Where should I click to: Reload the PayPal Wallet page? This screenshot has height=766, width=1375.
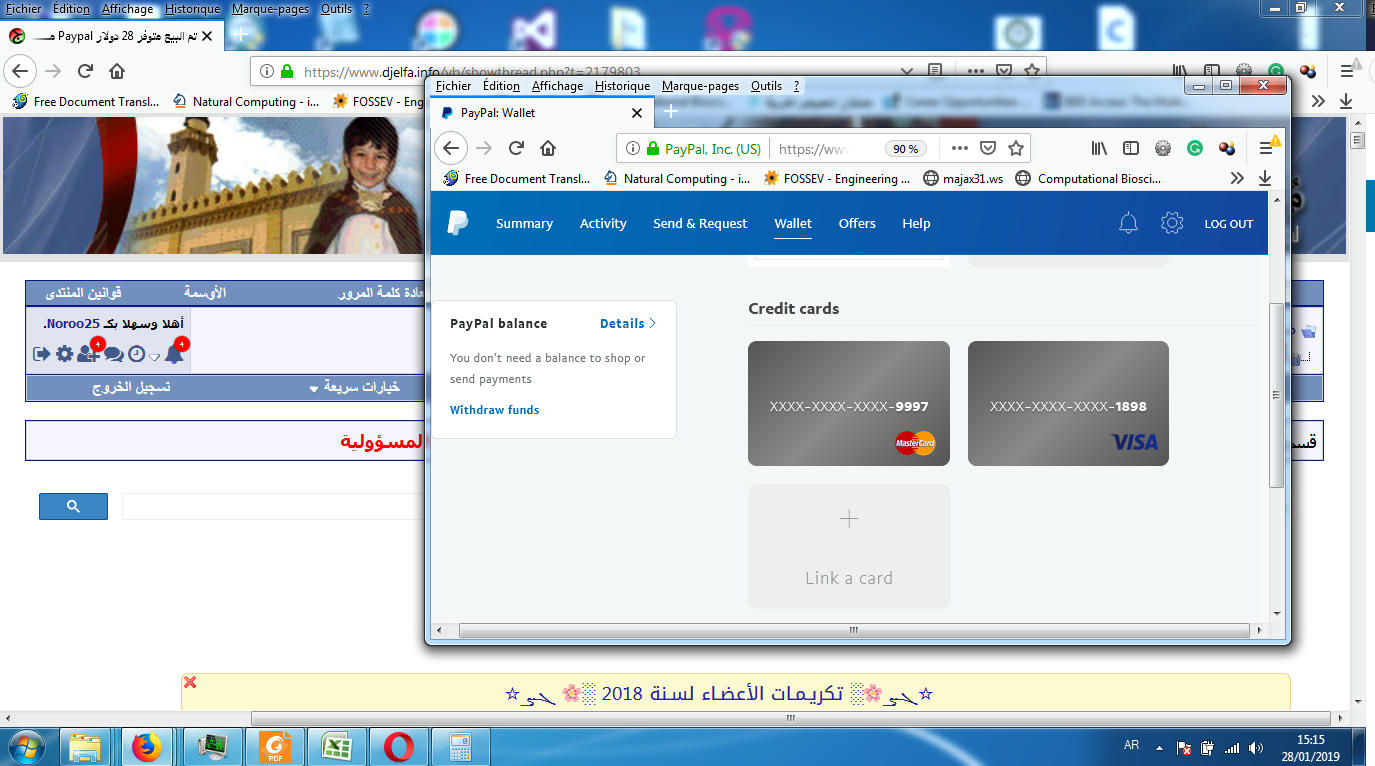(516, 148)
